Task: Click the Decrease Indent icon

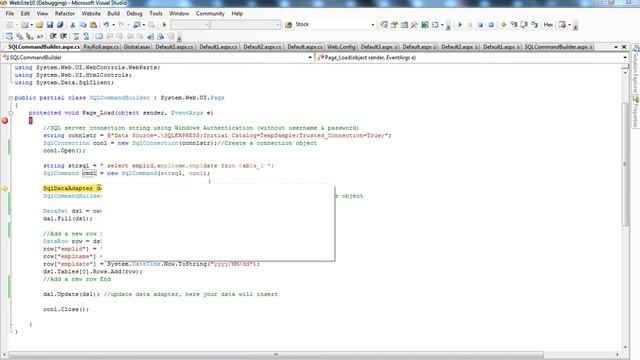Action: 53,36
